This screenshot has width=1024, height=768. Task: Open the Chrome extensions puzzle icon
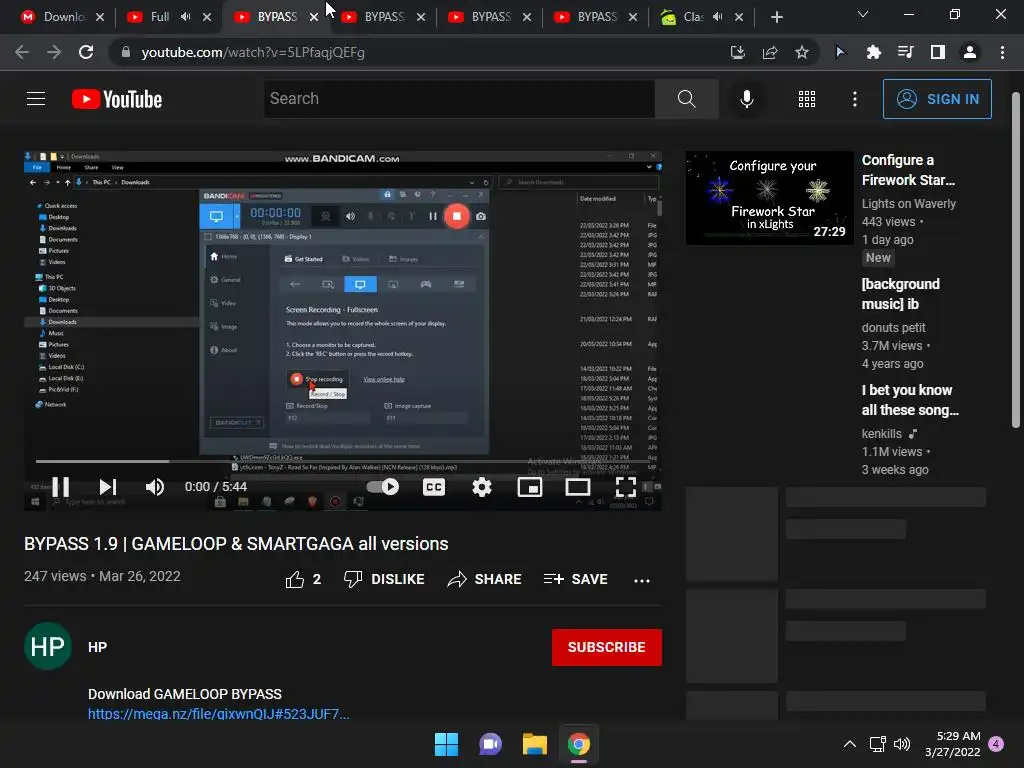(873, 52)
